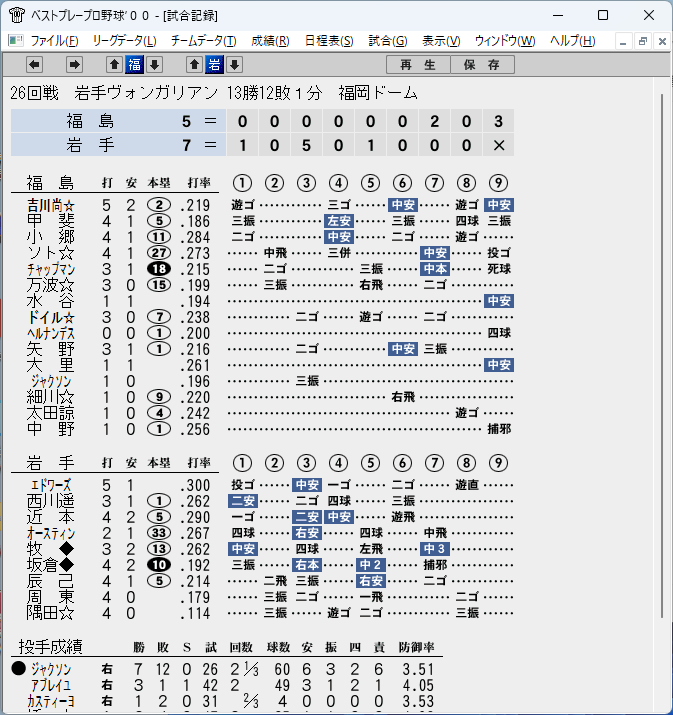
Task: Expand the 日程表(S) menu
Action: (329, 41)
